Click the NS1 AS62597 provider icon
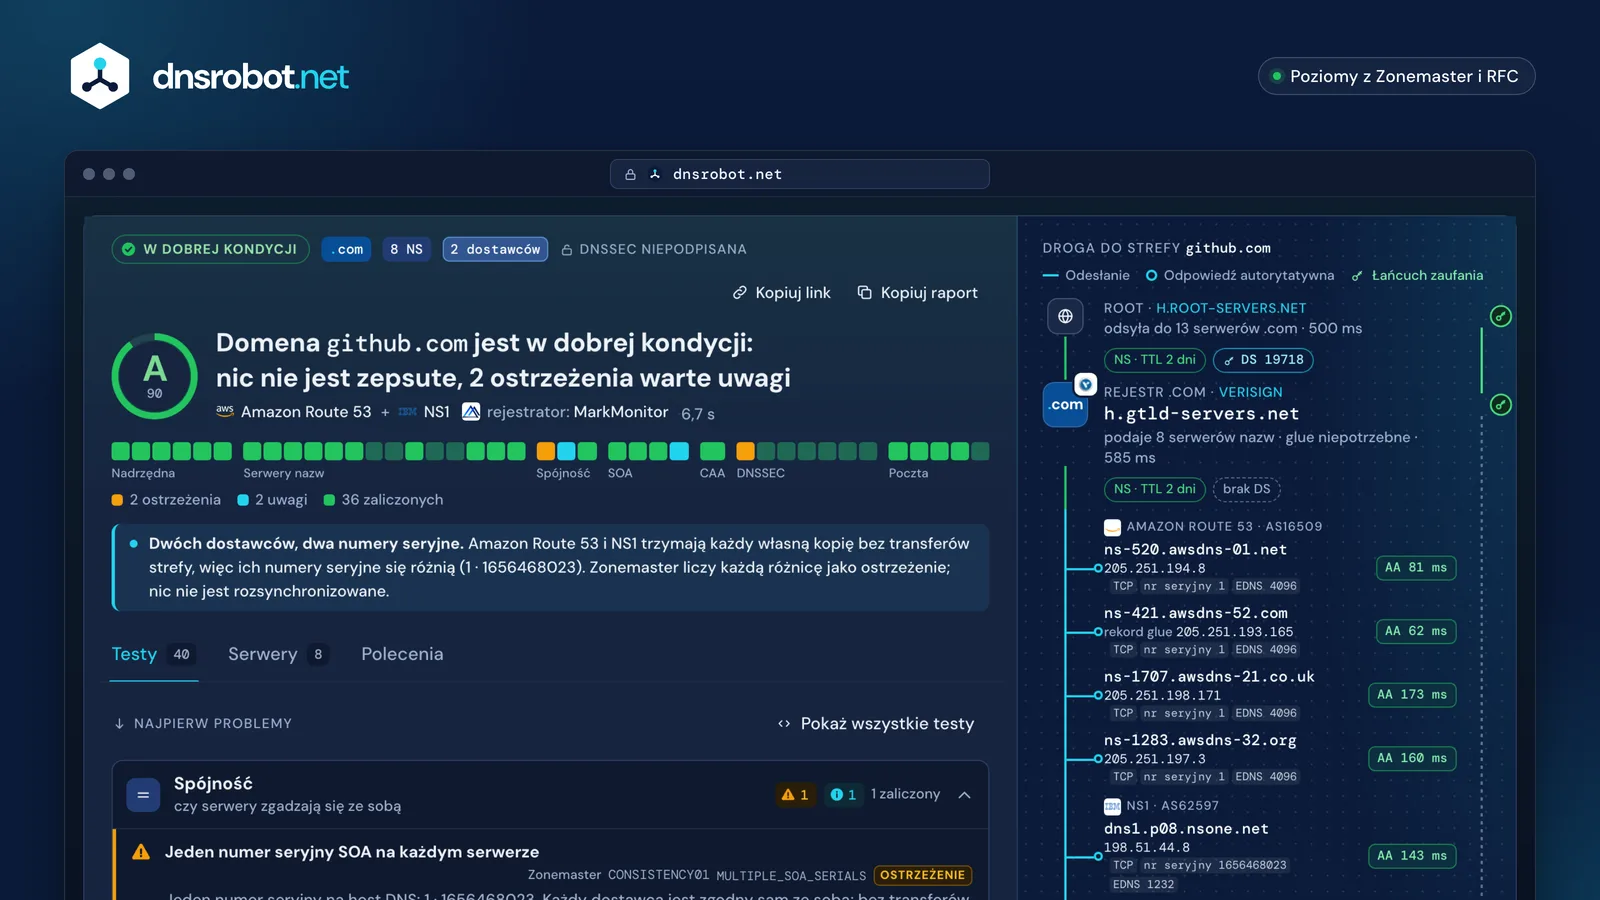Image resolution: width=1600 pixels, height=900 pixels. [1112, 806]
